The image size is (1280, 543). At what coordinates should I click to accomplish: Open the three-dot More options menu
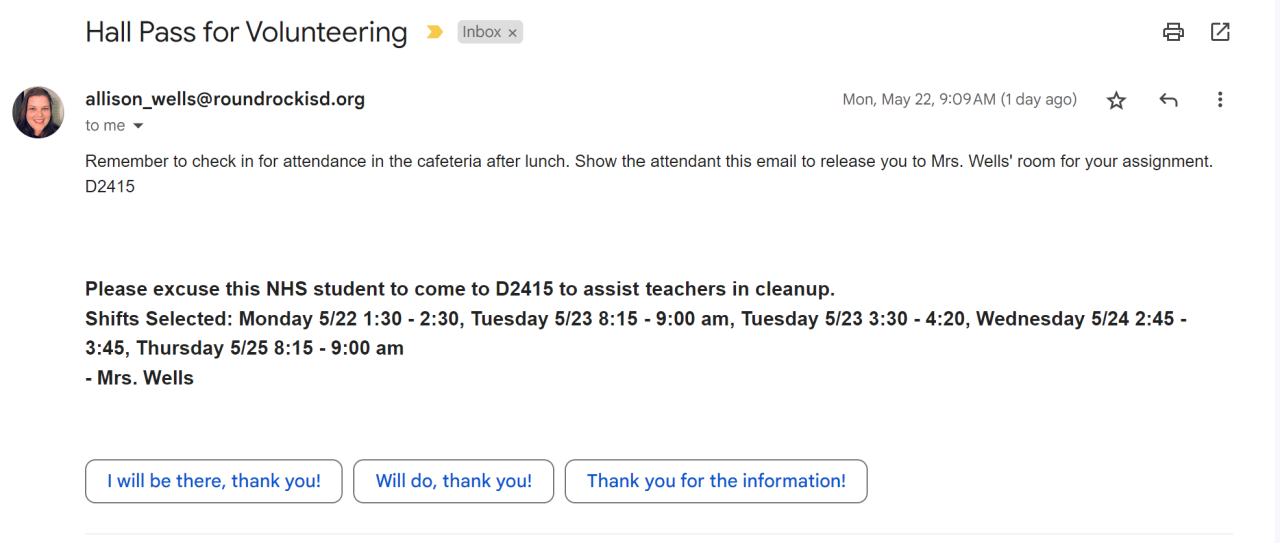click(1220, 100)
